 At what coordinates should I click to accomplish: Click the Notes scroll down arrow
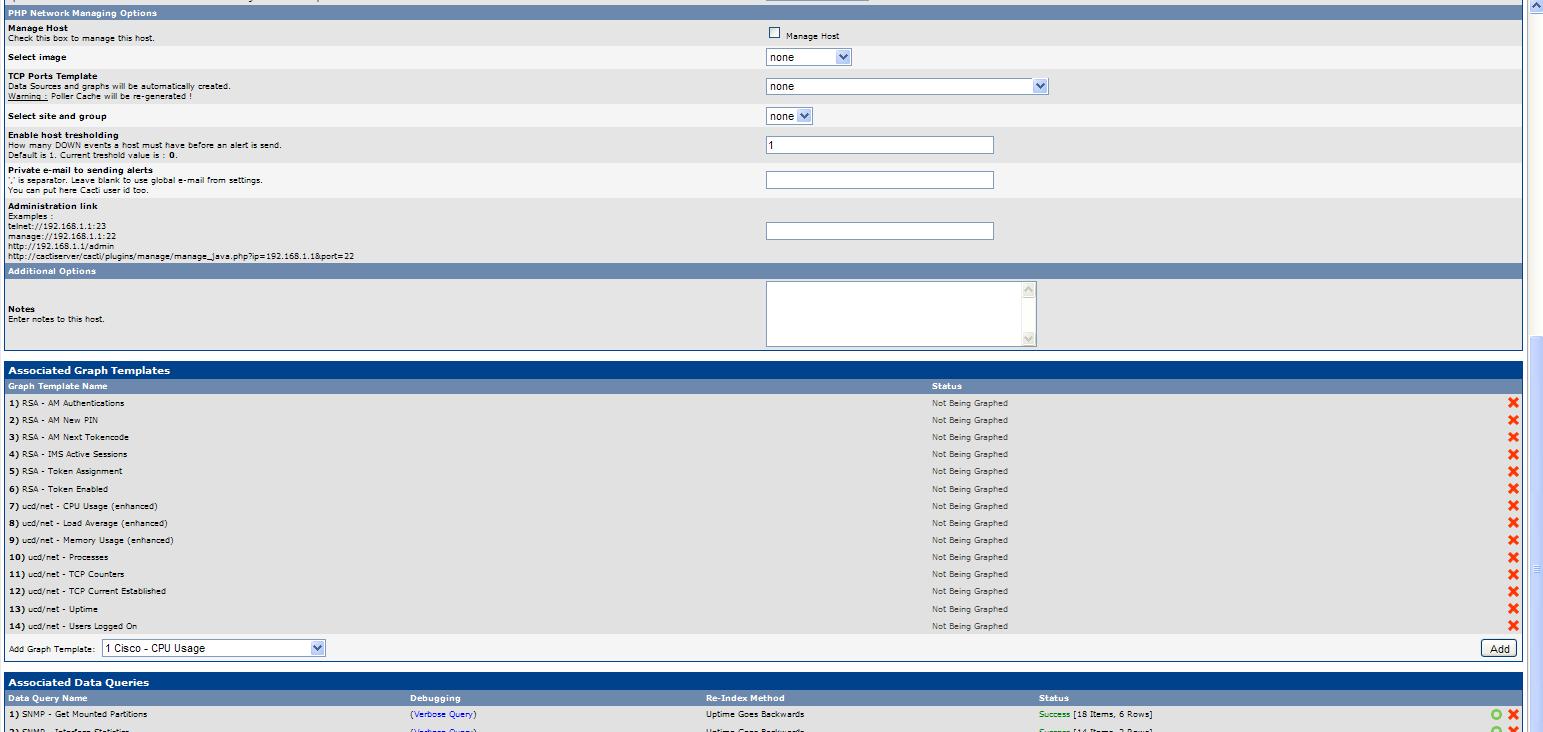[1029, 339]
